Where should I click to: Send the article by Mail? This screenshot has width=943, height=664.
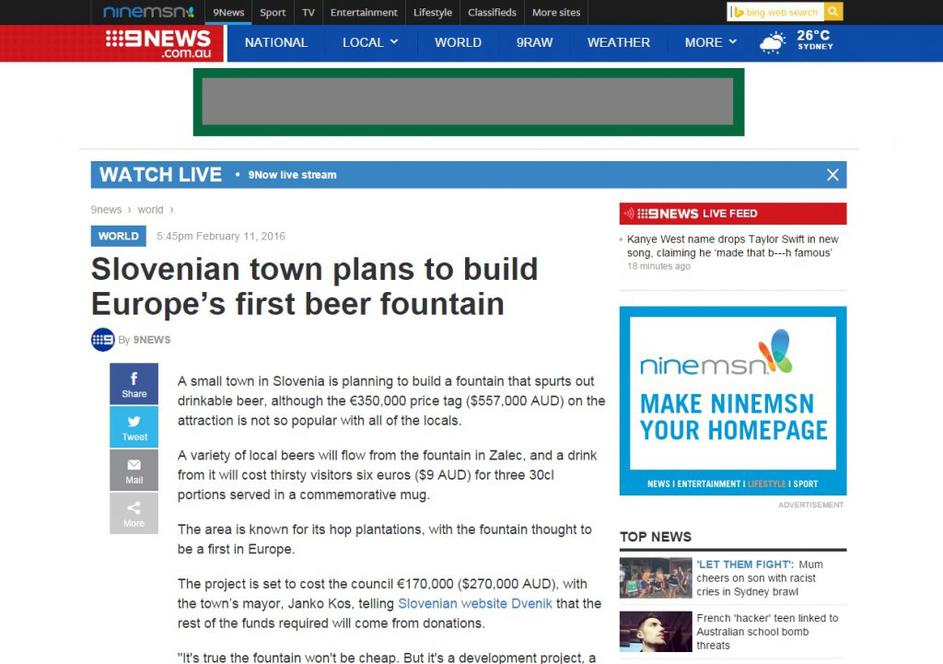click(x=134, y=470)
